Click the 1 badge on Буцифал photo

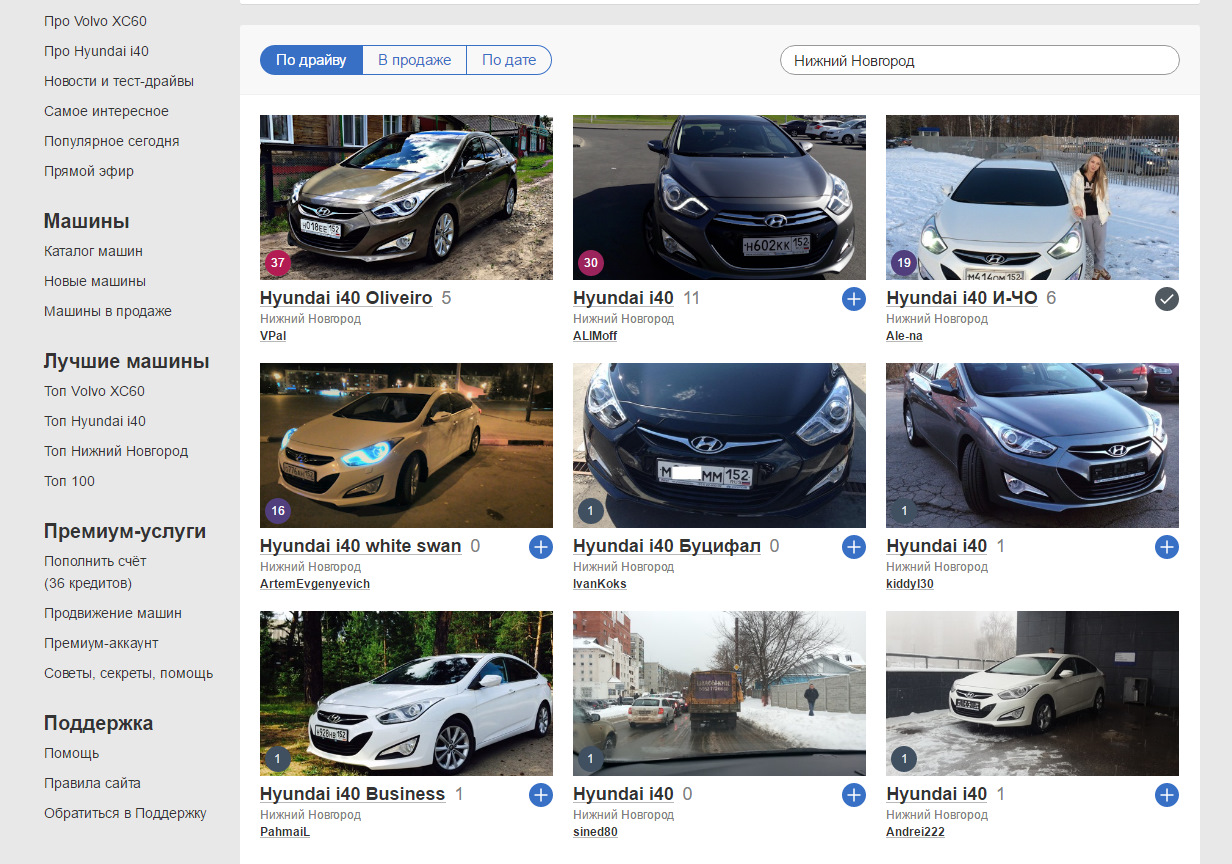(590, 511)
